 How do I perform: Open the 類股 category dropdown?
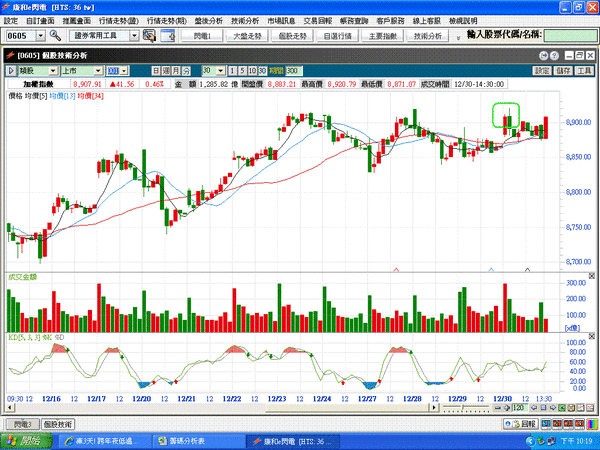coord(53,70)
